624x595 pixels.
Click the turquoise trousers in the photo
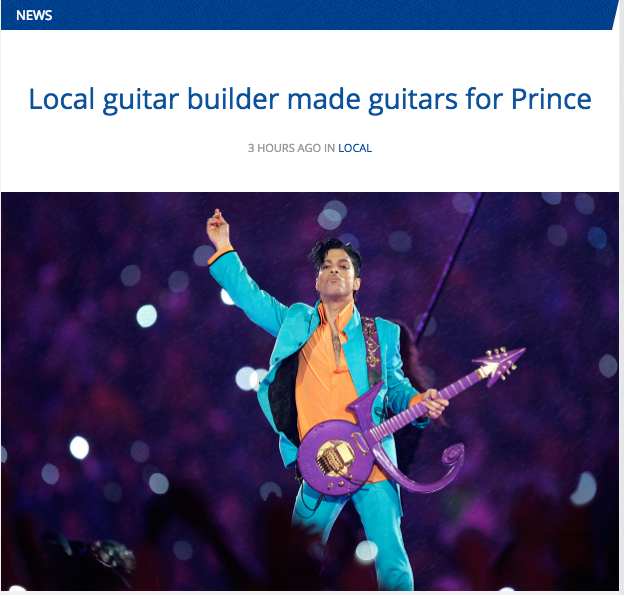356,533
